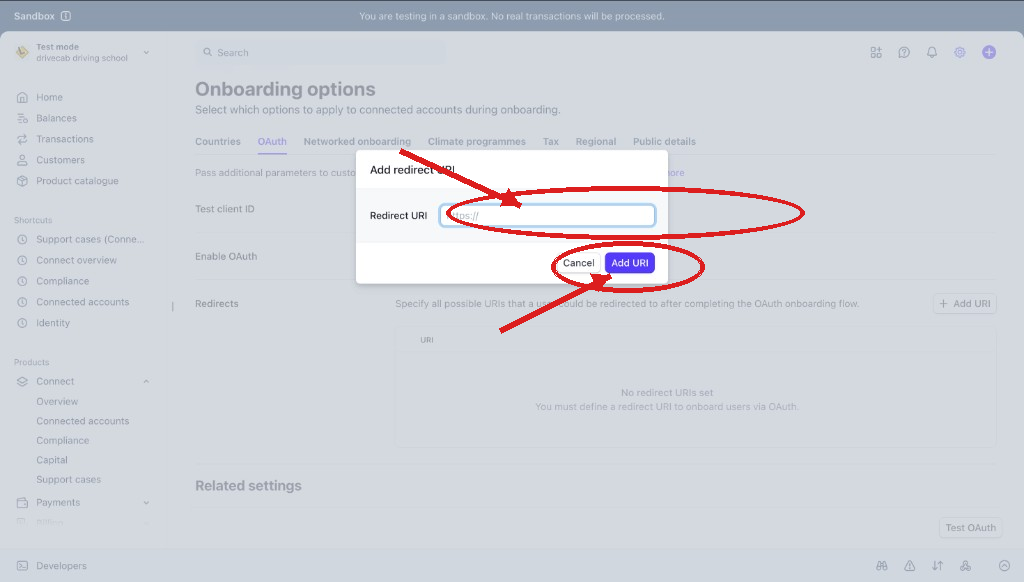The width and height of the screenshot is (1024, 582).
Task: Switch to the Countries tab
Action: [217, 142]
